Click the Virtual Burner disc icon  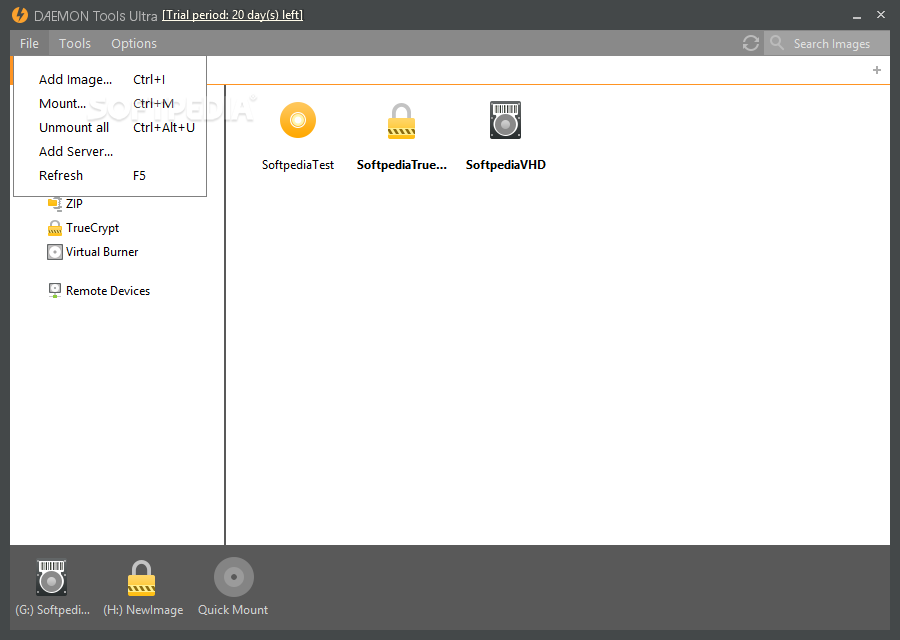click(55, 252)
